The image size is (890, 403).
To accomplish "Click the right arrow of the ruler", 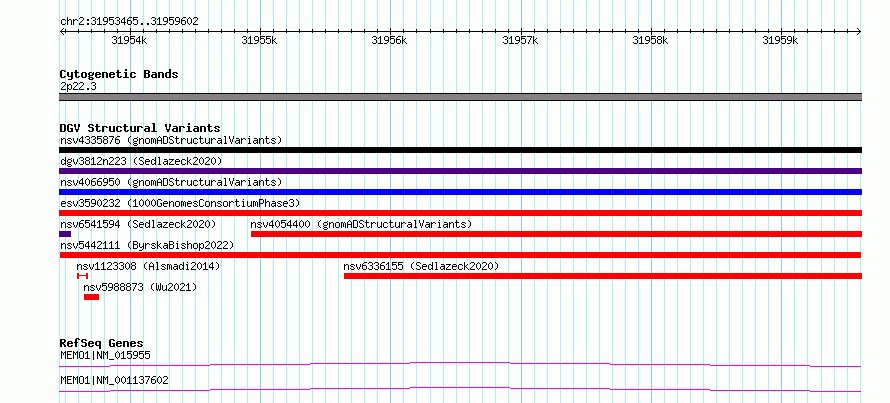I will 859,31.
